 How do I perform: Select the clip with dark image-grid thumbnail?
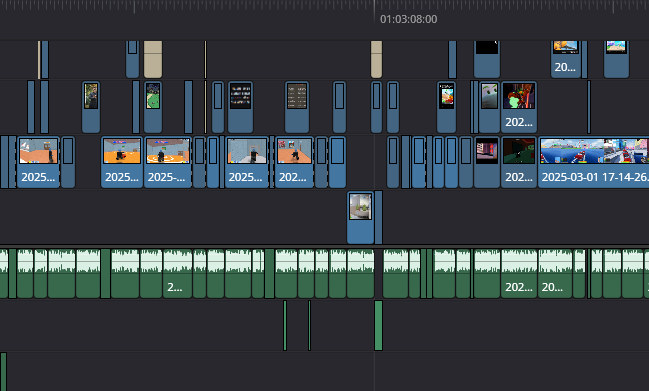240,107
